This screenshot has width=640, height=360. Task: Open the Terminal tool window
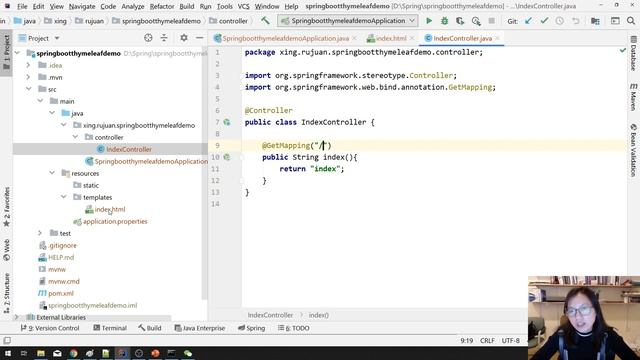(x=110, y=328)
